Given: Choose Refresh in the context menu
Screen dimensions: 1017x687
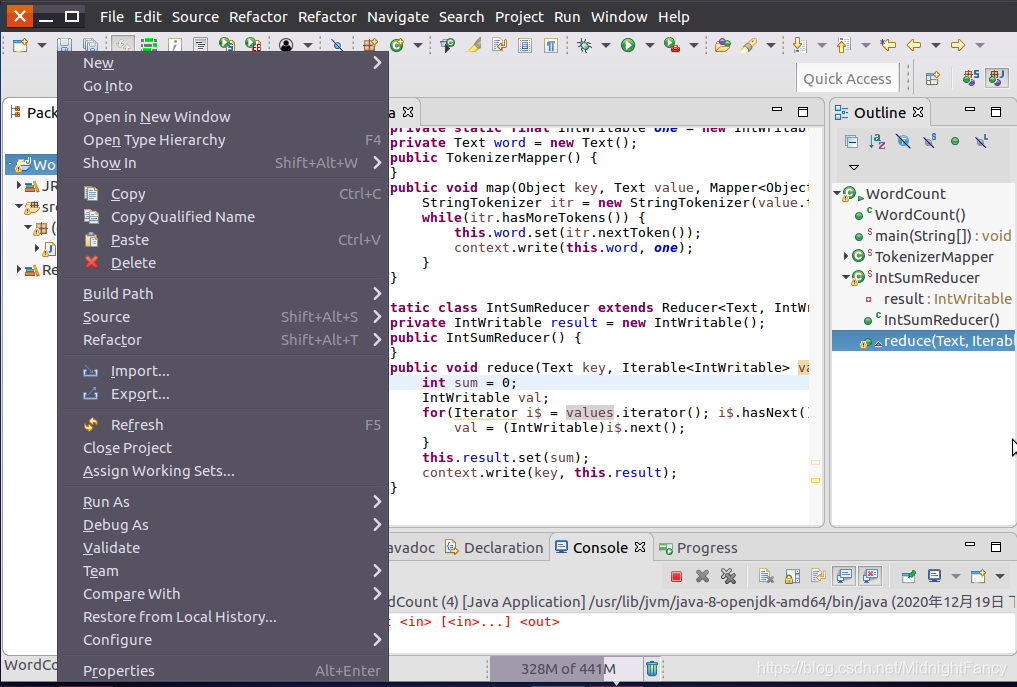Looking at the screenshot, I should 224,425.
